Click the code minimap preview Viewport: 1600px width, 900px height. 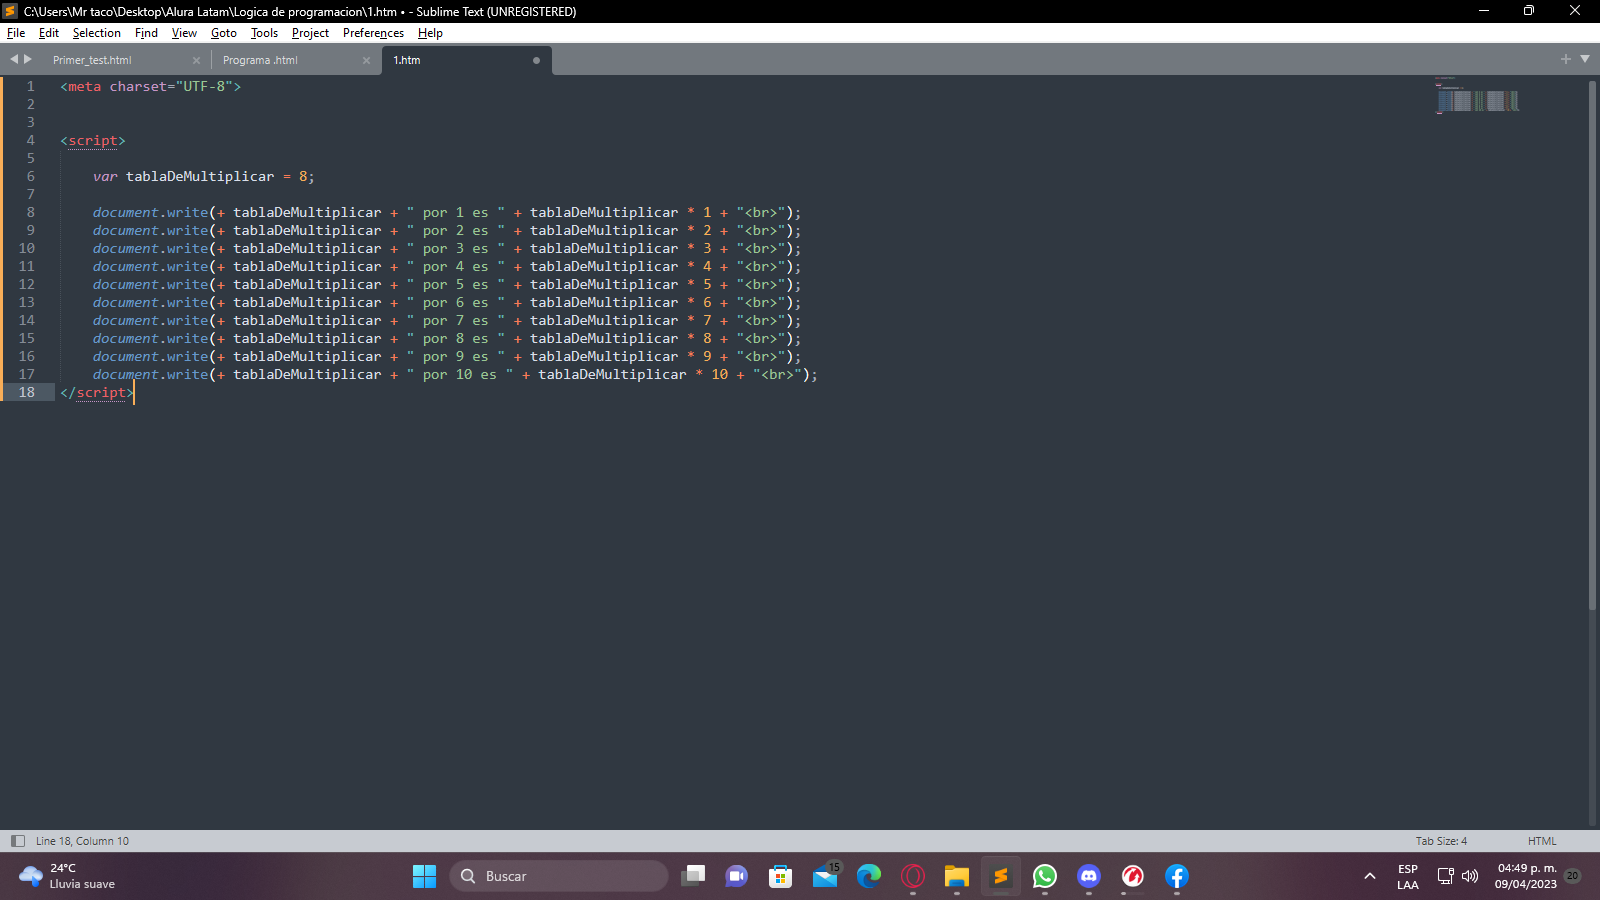pos(1478,96)
